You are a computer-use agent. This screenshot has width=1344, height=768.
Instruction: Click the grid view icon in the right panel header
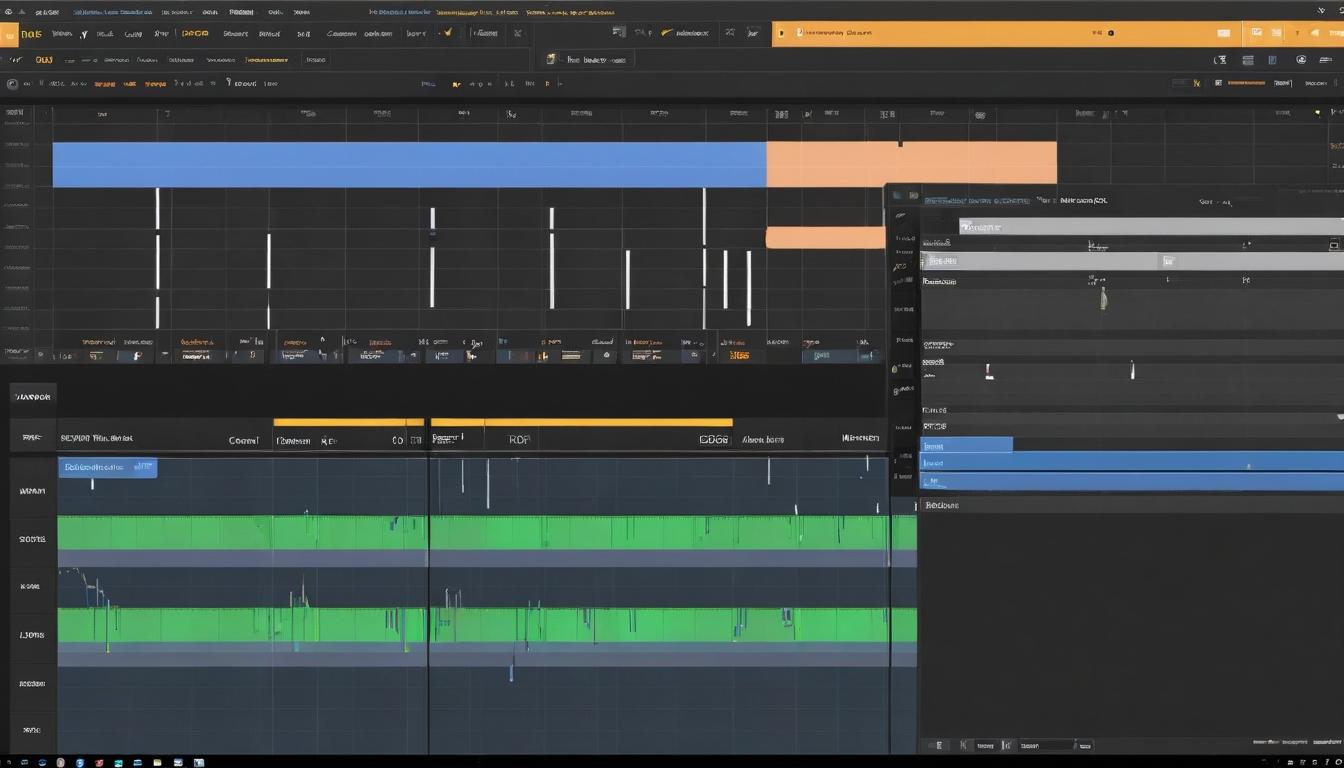1332,246
